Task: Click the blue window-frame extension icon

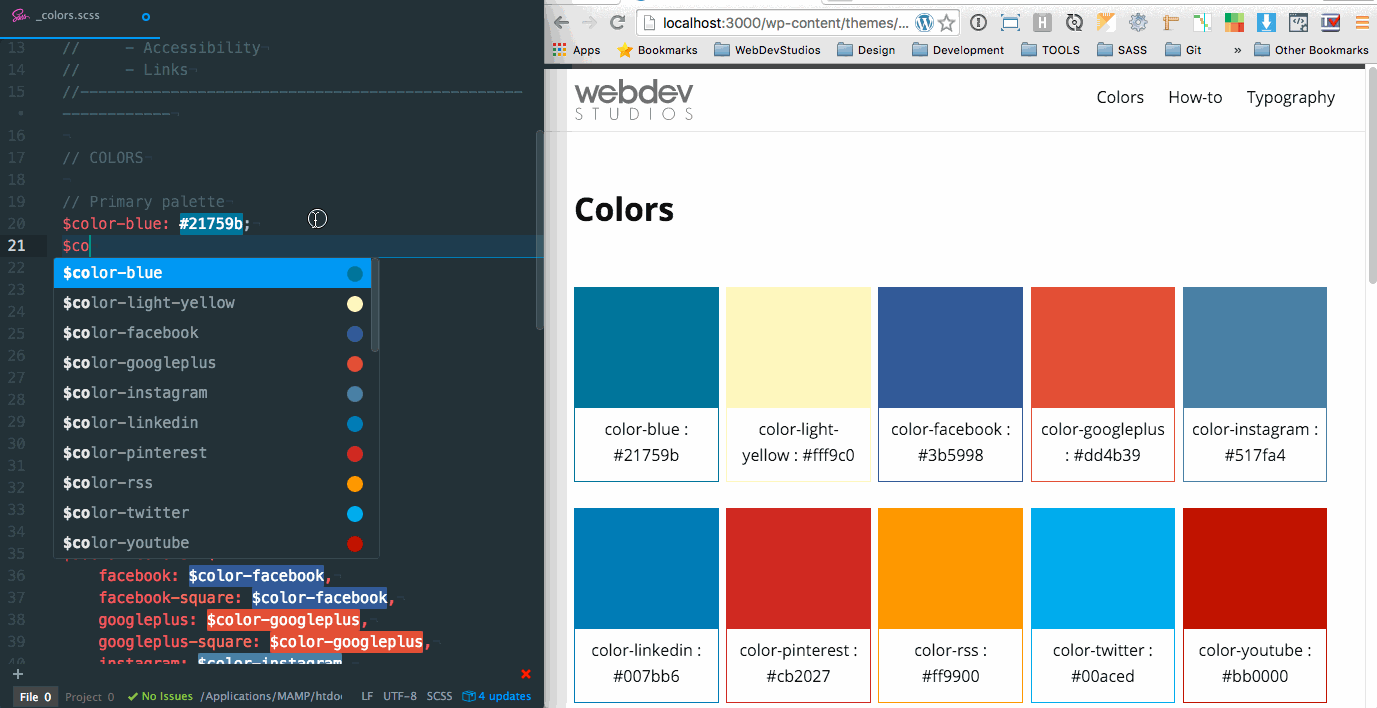Action: (x=1010, y=22)
